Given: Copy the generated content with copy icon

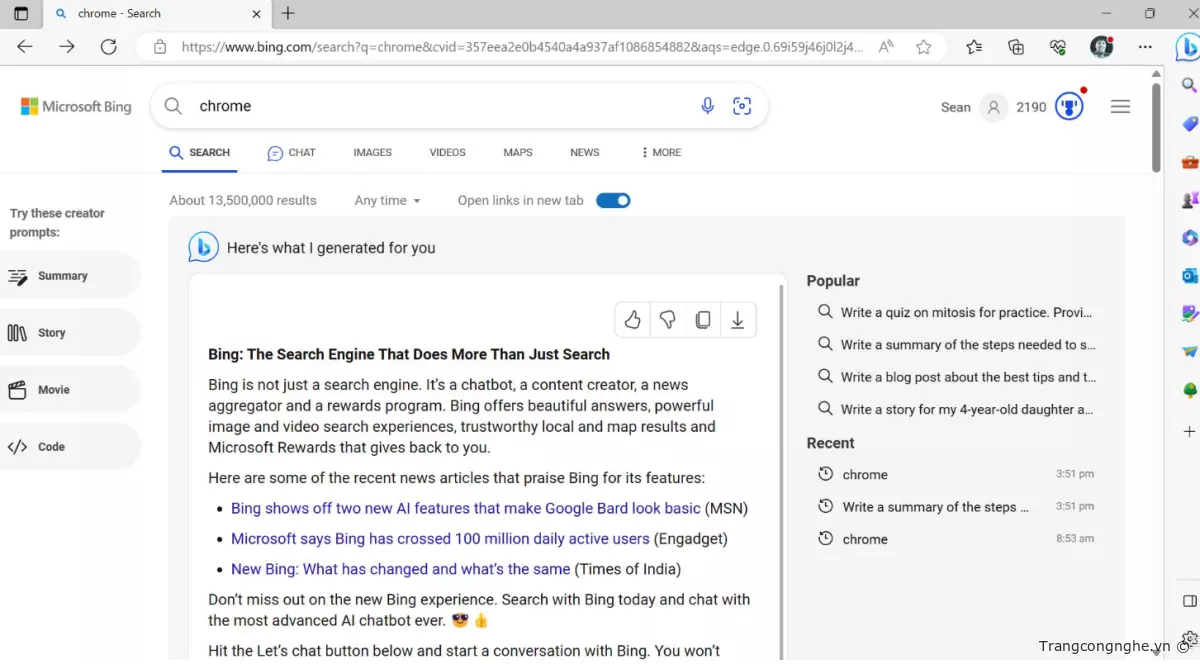Looking at the screenshot, I should pos(703,320).
